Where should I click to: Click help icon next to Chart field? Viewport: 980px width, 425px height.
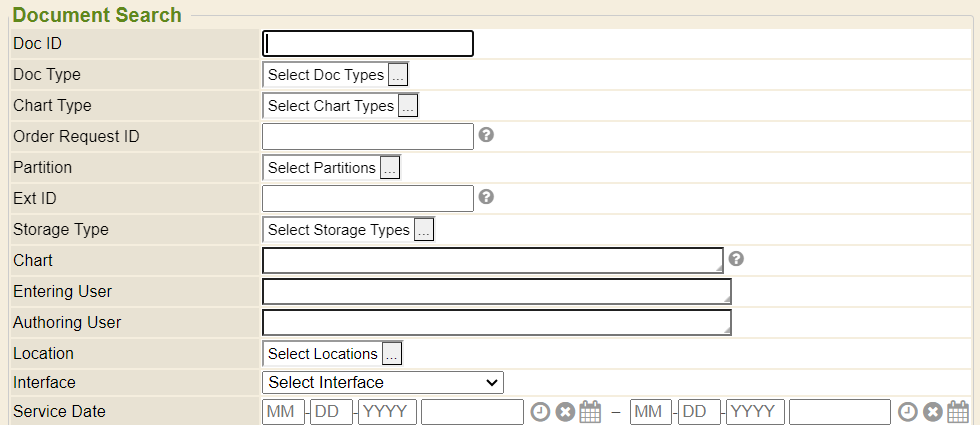click(737, 259)
